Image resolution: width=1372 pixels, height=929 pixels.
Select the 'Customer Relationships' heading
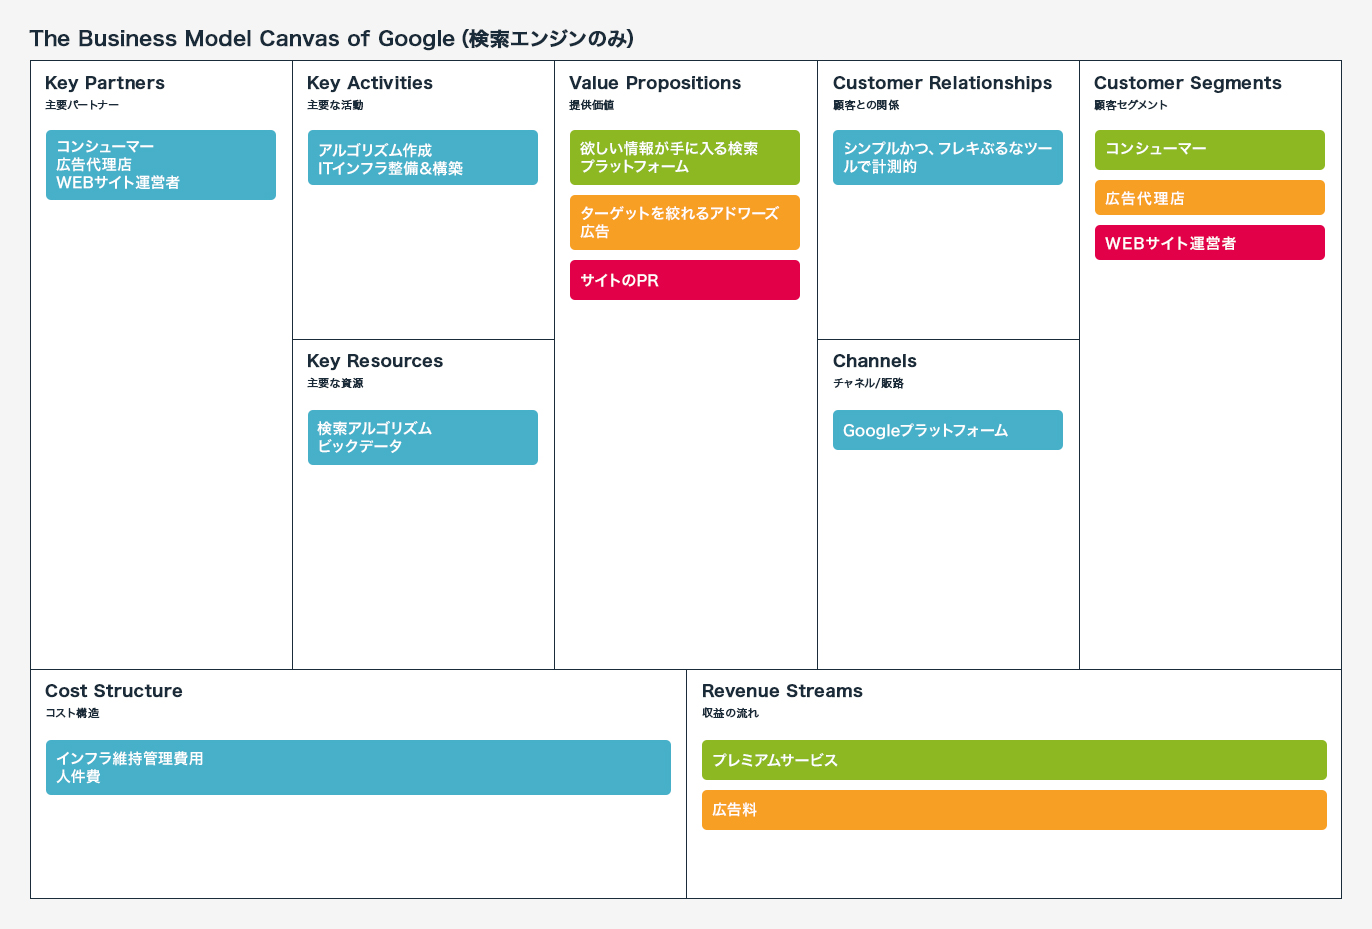click(x=942, y=83)
